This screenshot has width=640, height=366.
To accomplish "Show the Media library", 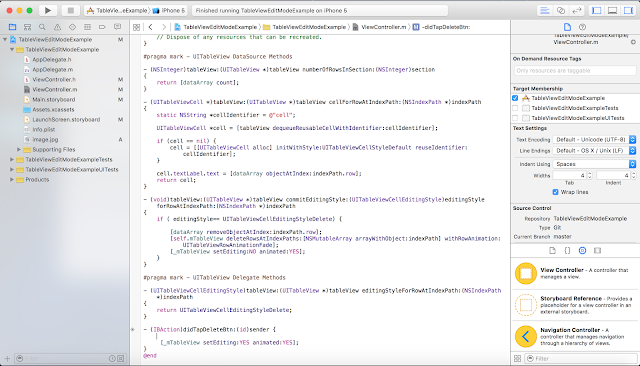I will point(598,251).
